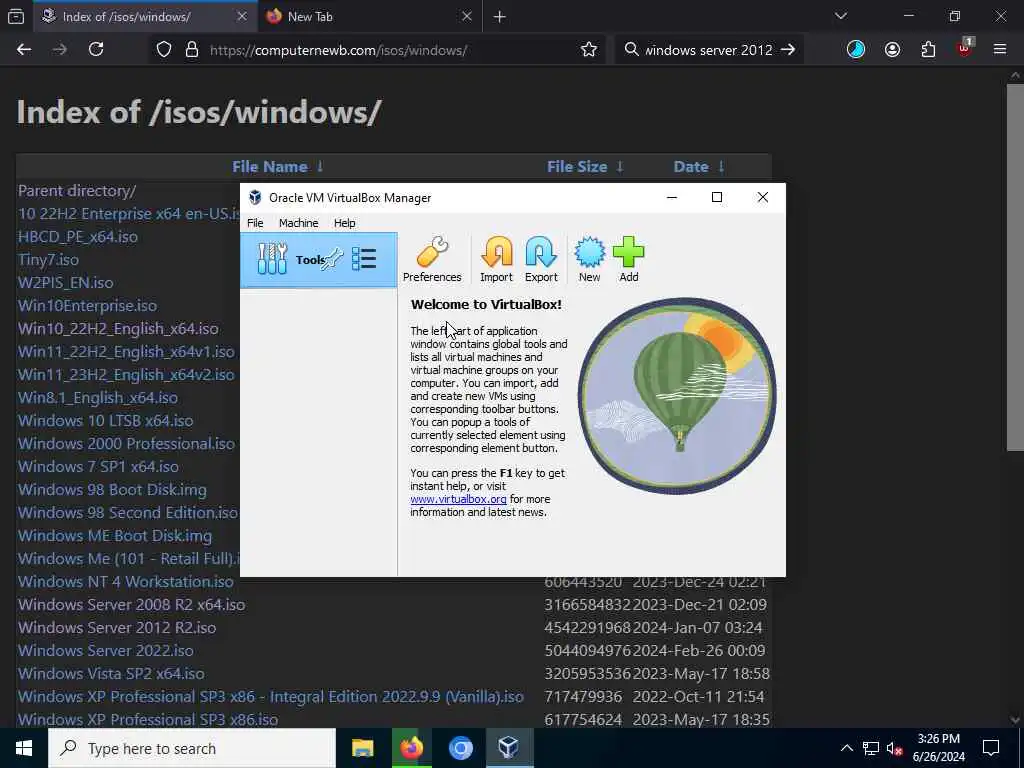The image size is (1024, 768).
Task: Open VirtualBox Preferences
Action: click(432, 260)
